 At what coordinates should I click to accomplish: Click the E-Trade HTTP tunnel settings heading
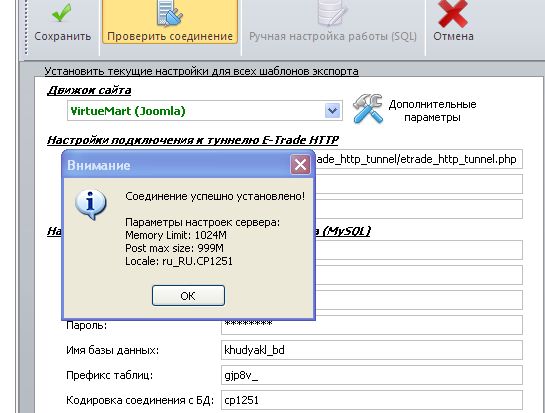pyautogui.click(x=193, y=140)
